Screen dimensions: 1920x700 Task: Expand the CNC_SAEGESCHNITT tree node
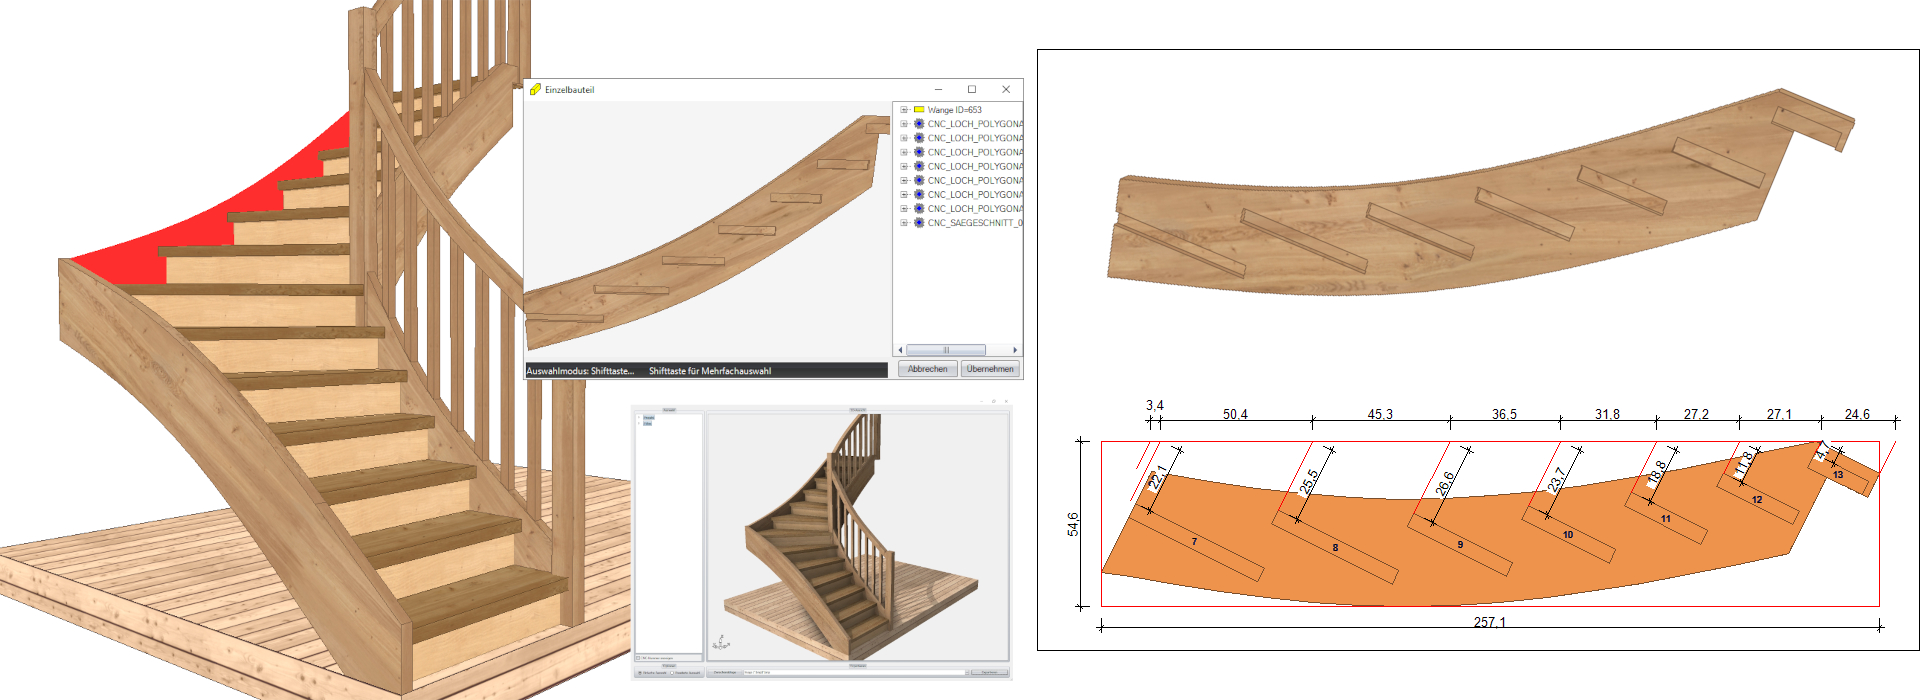click(x=904, y=223)
